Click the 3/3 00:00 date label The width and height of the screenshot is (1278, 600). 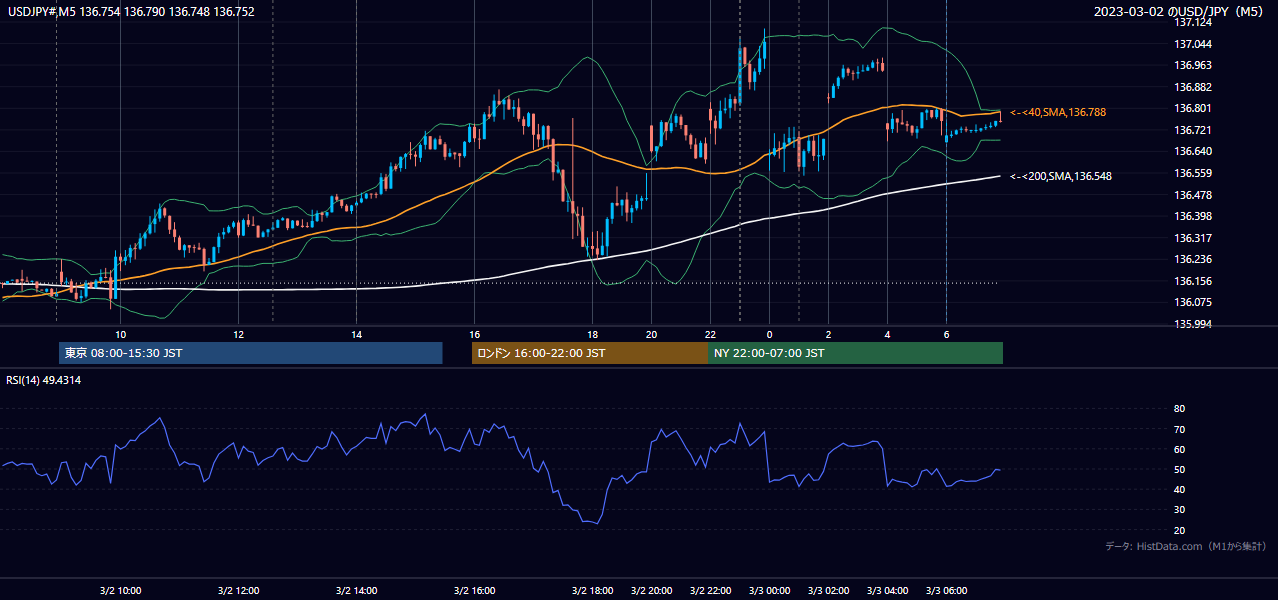(769, 590)
